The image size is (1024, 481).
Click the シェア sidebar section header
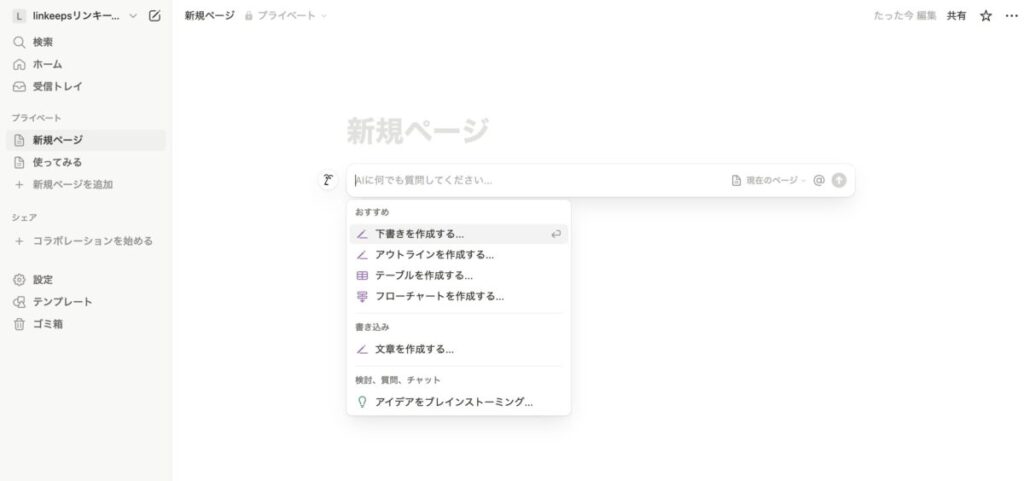tap(24, 217)
